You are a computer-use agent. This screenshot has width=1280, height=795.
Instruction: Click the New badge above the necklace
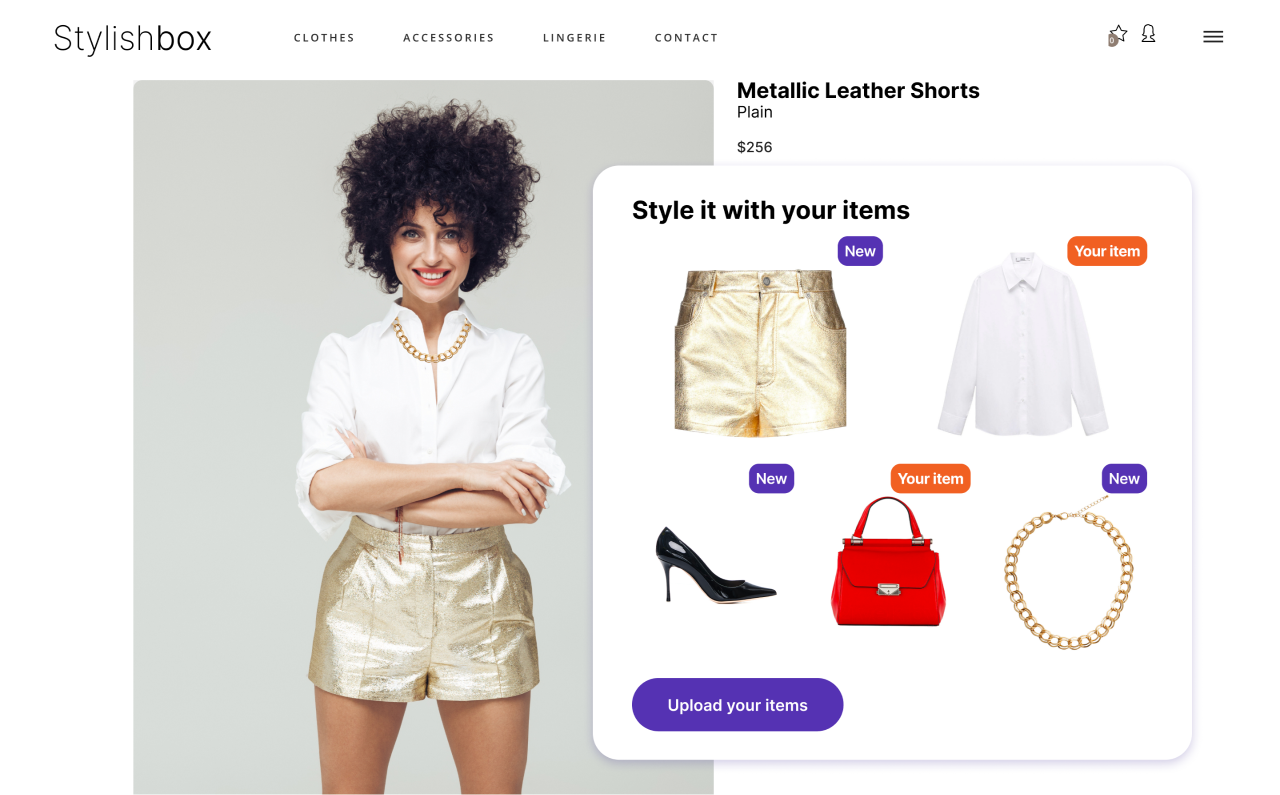[x=1124, y=479]
